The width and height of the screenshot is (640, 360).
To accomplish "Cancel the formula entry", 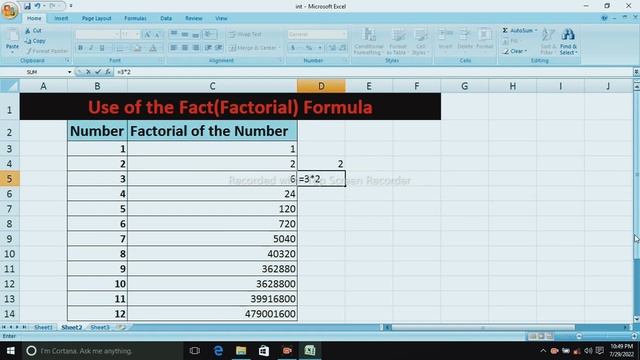I will [x=88, y=72].
